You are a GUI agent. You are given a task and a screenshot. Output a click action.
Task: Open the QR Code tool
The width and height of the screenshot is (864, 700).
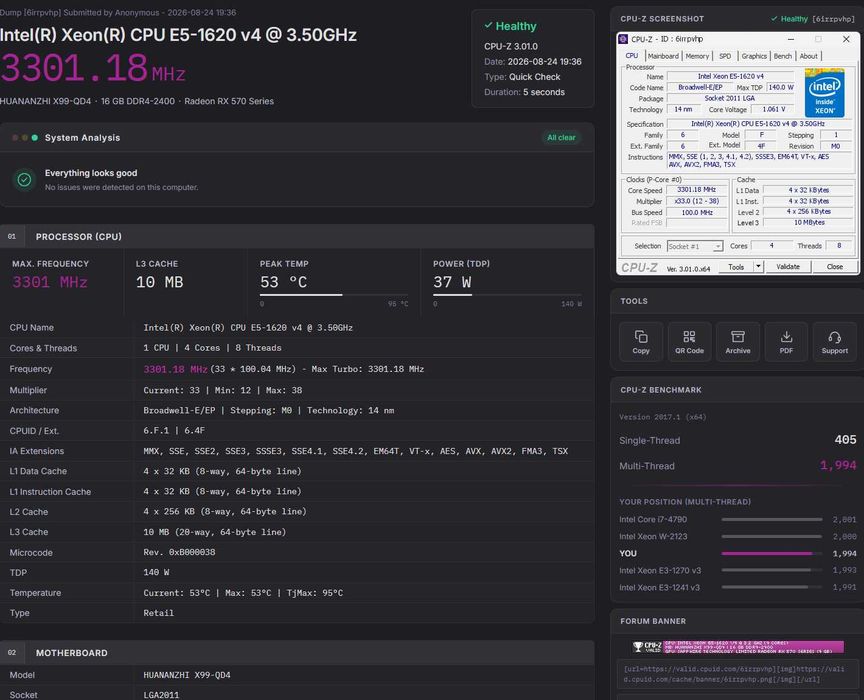[689, 342]
